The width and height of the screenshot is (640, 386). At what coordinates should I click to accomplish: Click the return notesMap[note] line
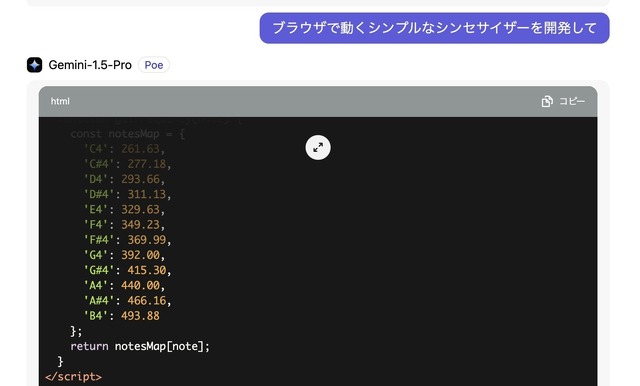pyautogui.click(x=140, y=346)
